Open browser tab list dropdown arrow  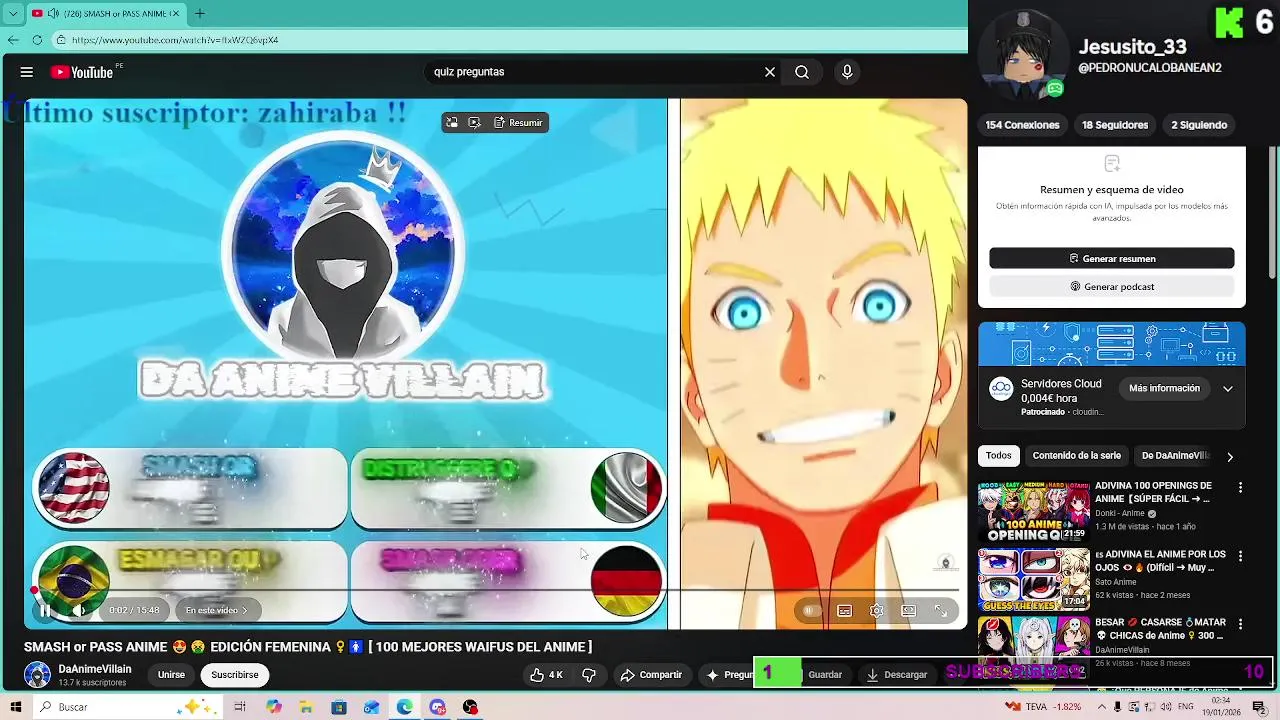(x=12, y=14)
